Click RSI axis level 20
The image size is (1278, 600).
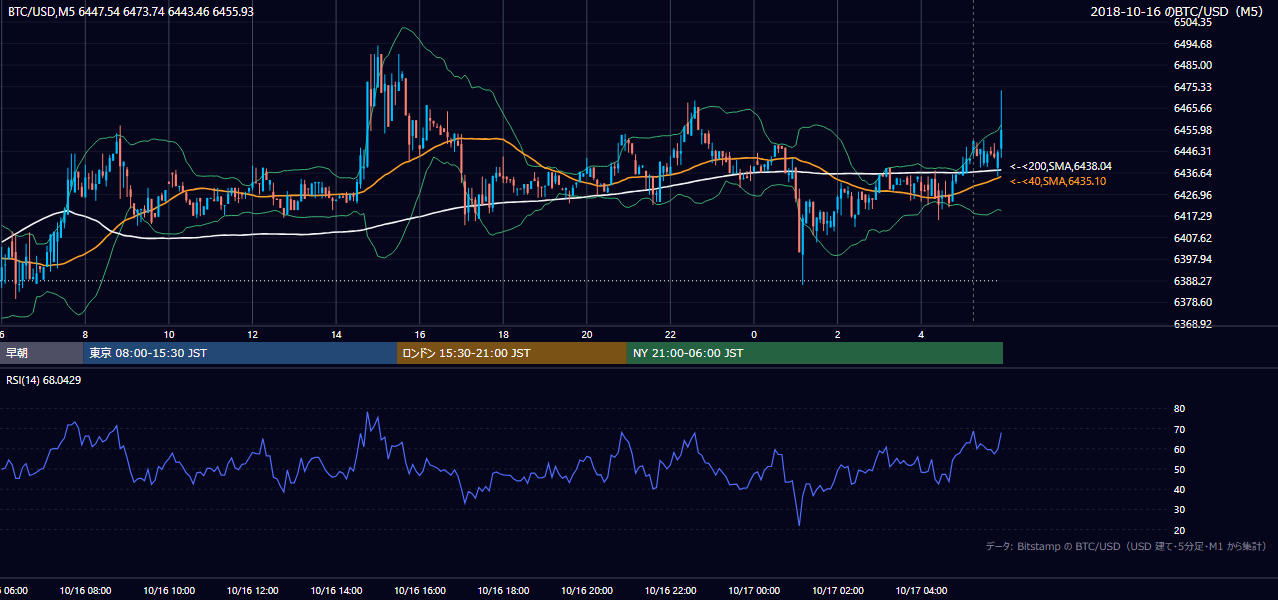click(1179, 530)
